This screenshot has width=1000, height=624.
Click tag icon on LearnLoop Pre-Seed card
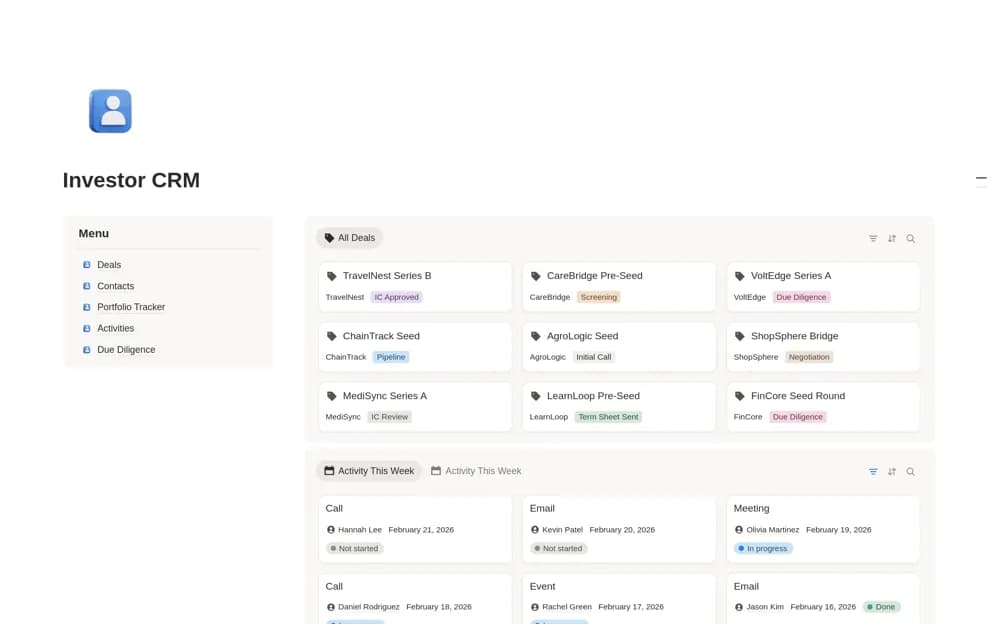coord(536,396)
